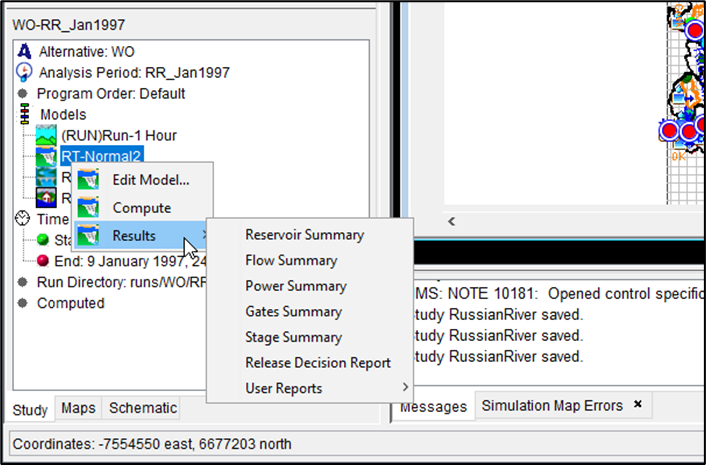This screenshot has width=706, height=465.
Task: Switch to the Schematic tab
Action: click(x=142, y=408)
